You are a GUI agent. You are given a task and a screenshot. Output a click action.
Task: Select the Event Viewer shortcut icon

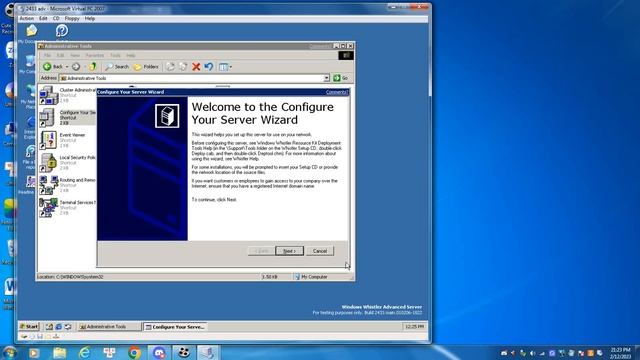(48, 140)
